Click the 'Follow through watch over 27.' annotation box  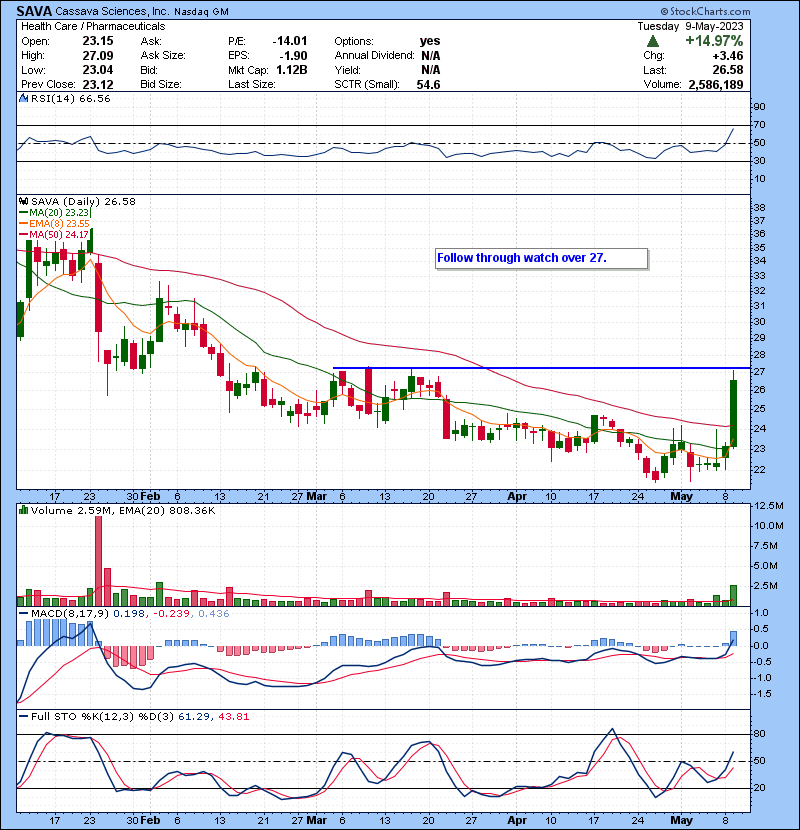(541, 258)
